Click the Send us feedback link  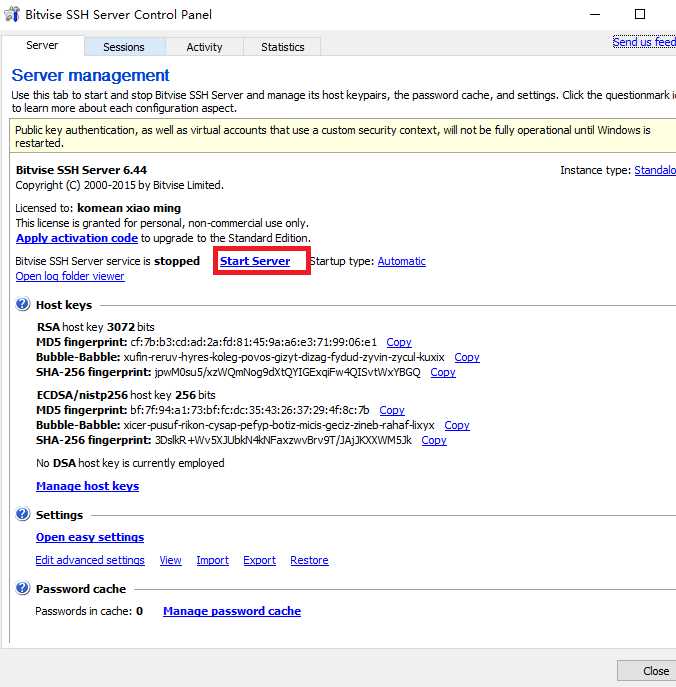pyautogui.click(x=644, y=42)
